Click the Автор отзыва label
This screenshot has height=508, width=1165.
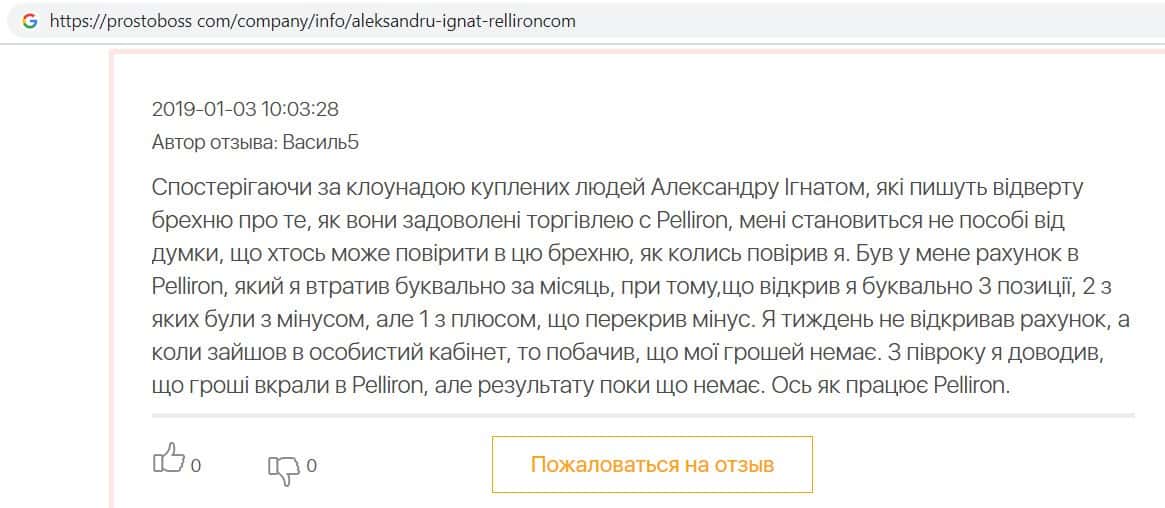point(215,142)
